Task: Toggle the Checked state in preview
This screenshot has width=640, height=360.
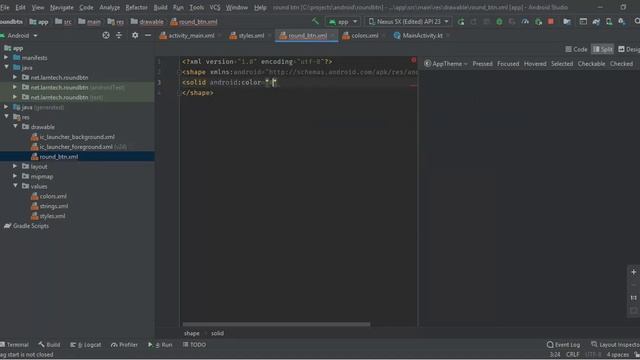Action: [621, 64]
